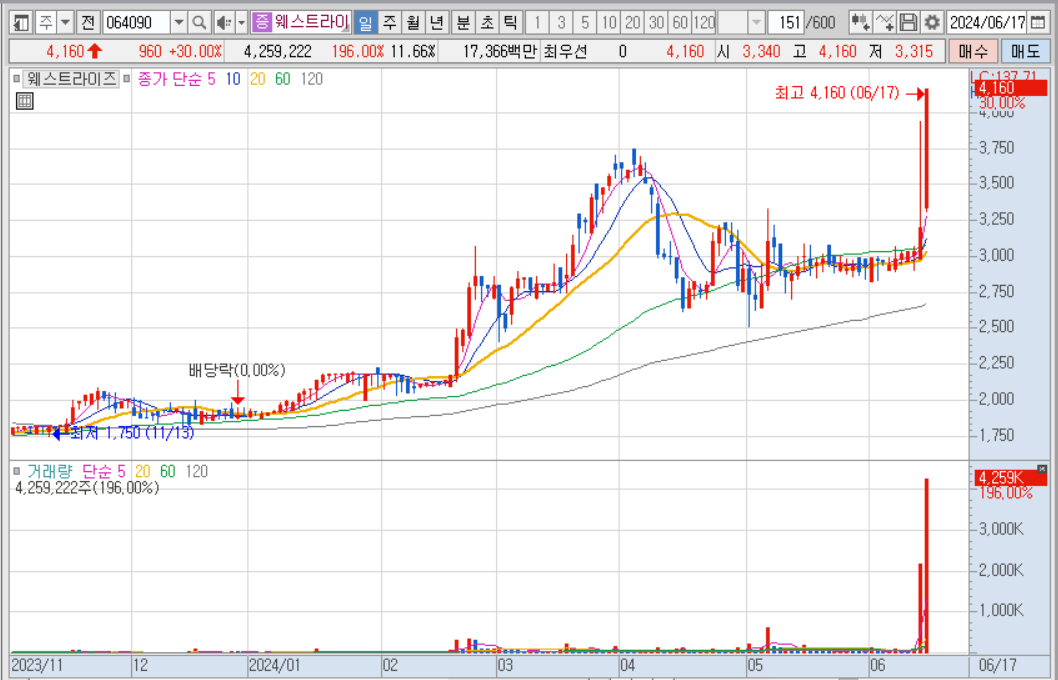Click the add candlestick chart icon
This screenshot has width=1058, height=680.
(x=860, y=22)
